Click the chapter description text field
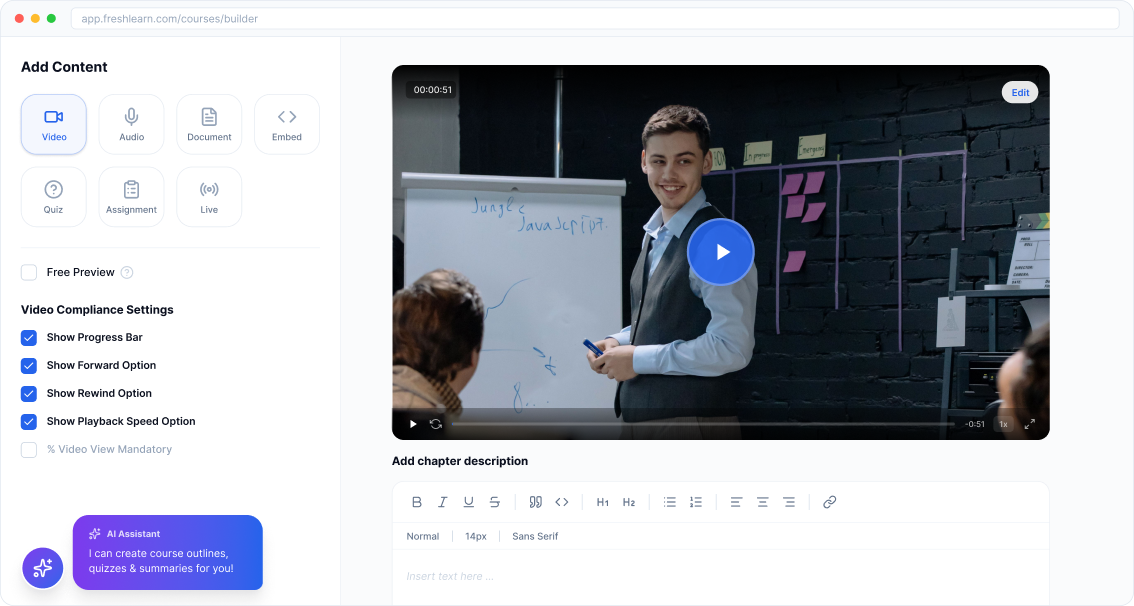The image size is (1134, 606). (x=720, y=576)
